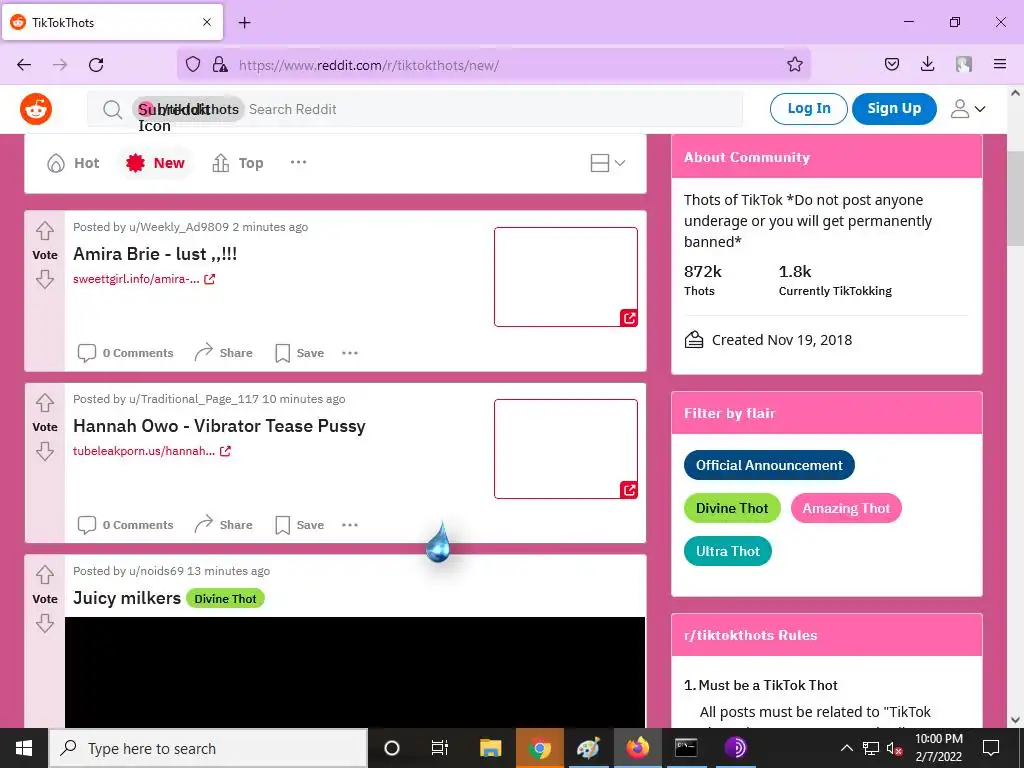Click the Sign Up button
This screenshot has height=768, width=1024.
894,108
